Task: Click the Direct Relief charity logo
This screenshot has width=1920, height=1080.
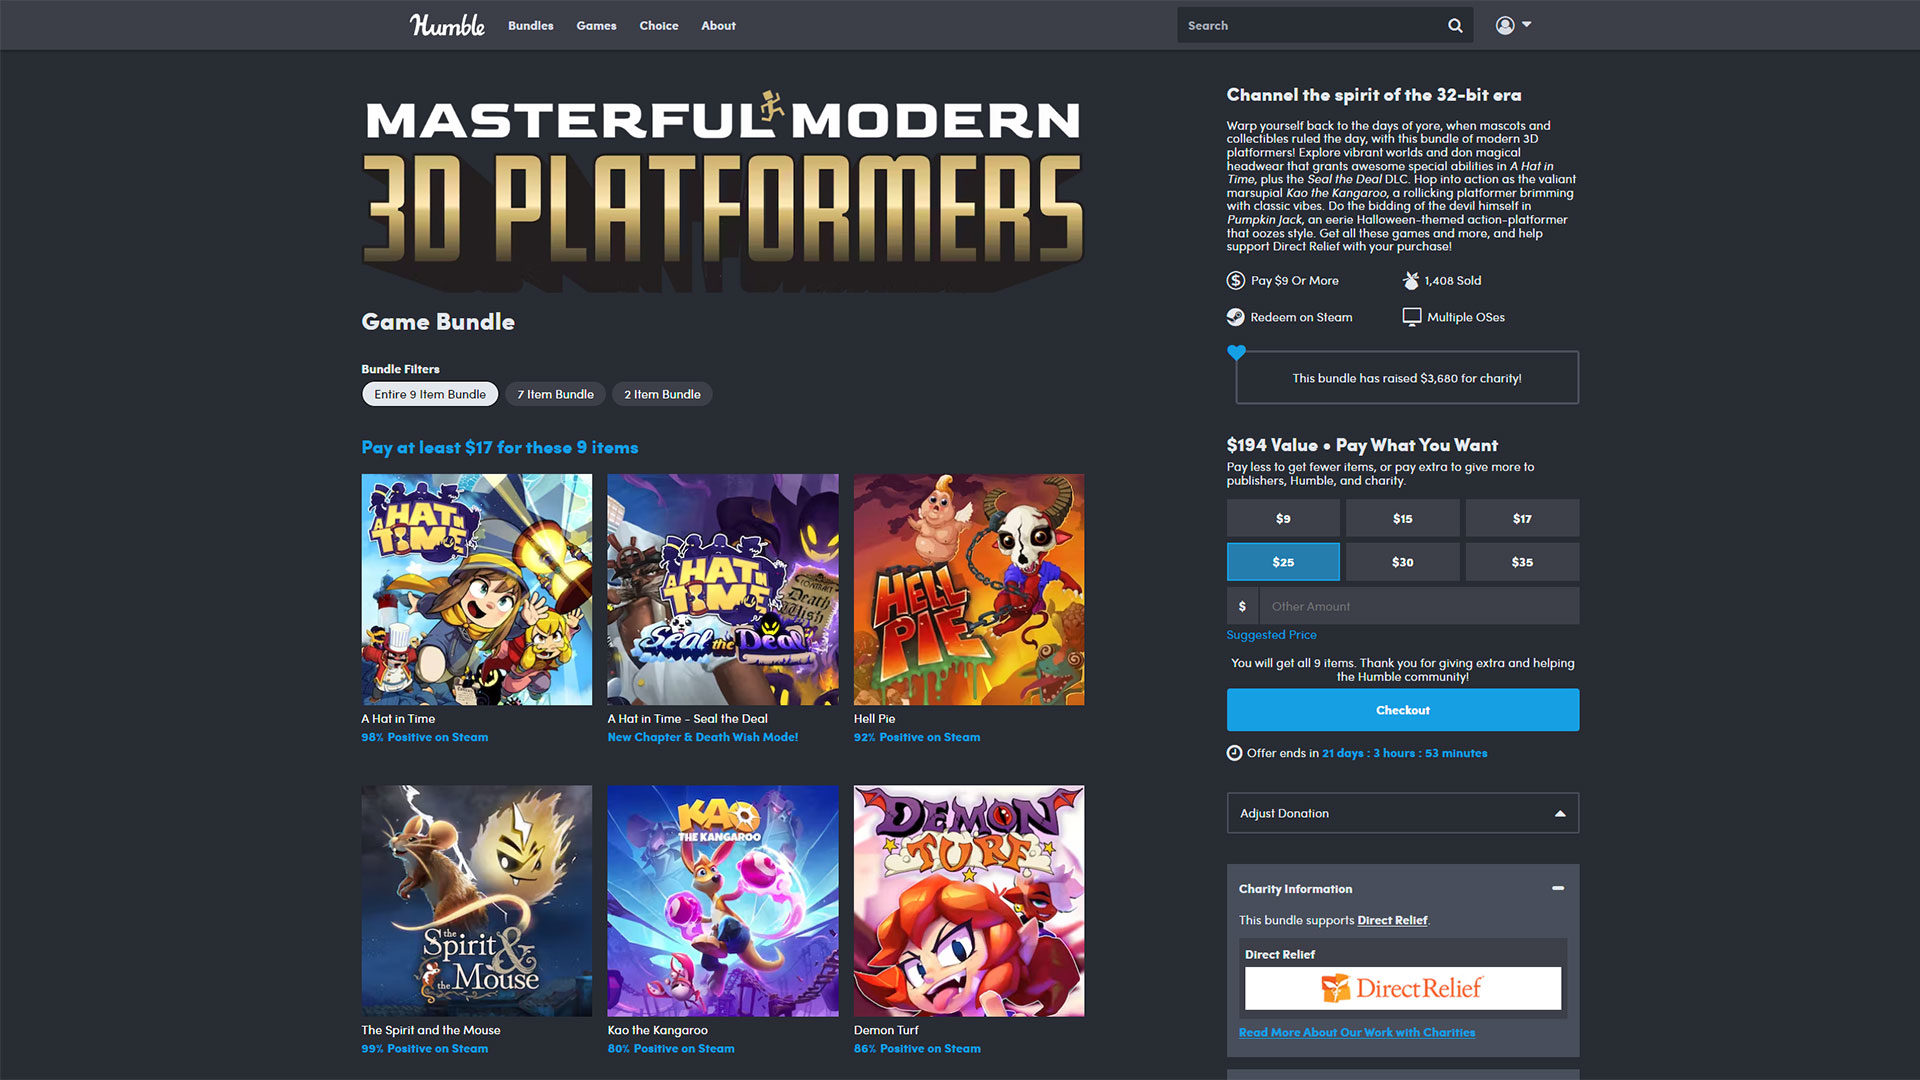Action: click(1400, 986)
